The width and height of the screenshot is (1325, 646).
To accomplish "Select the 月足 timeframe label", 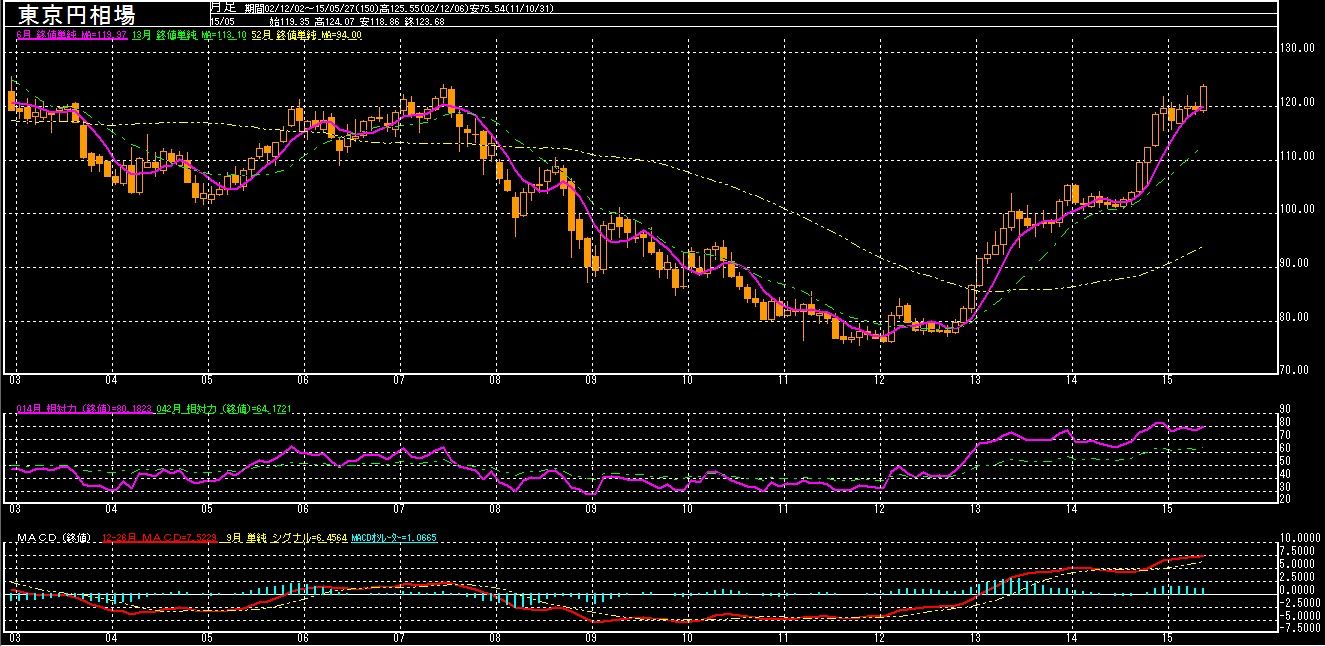I will tap(222, 7).
